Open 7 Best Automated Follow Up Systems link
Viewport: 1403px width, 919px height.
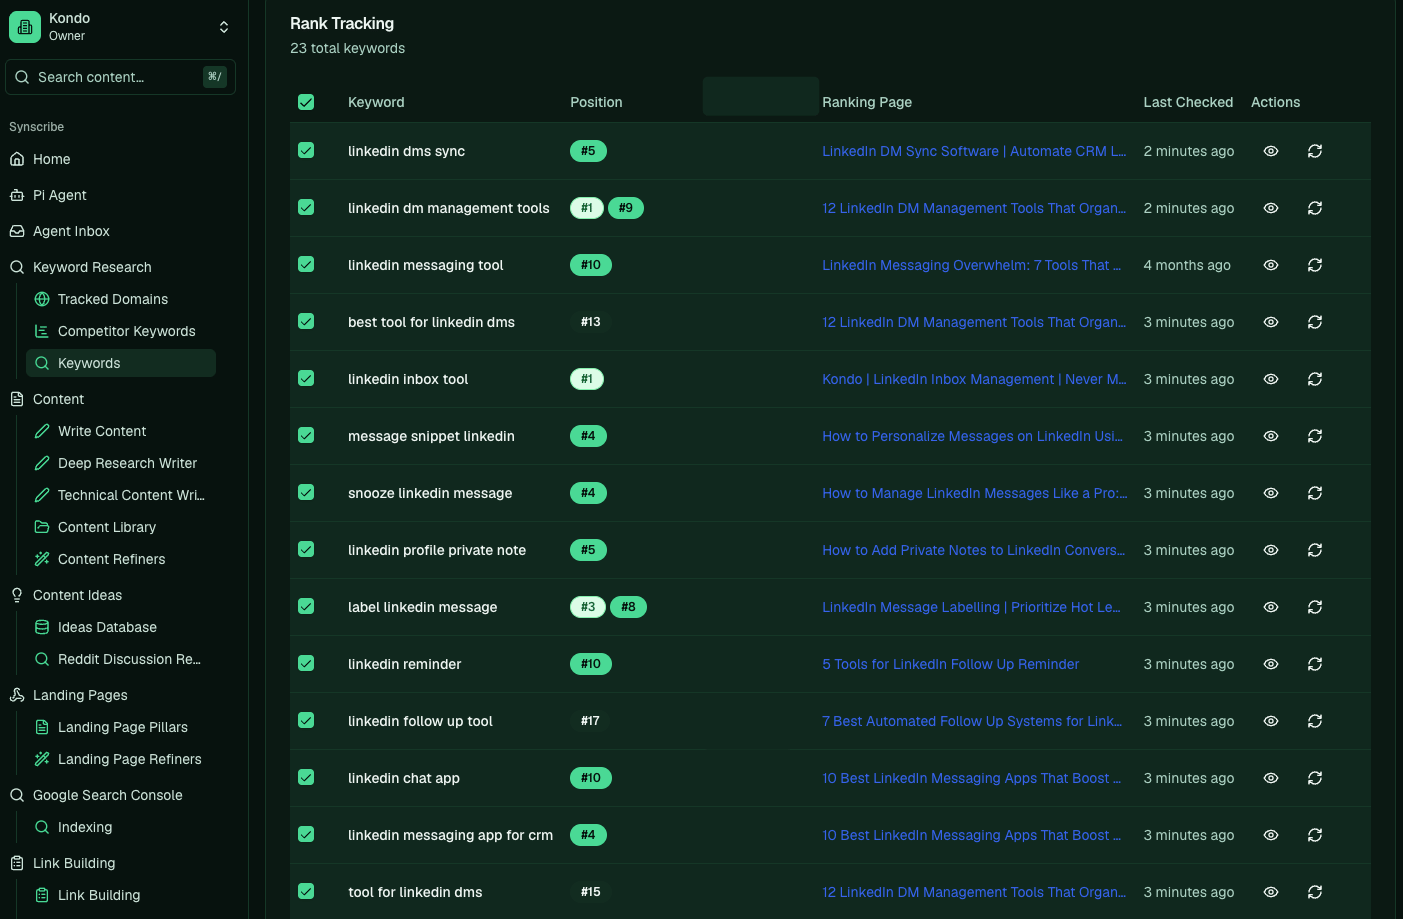pos(972,721)
